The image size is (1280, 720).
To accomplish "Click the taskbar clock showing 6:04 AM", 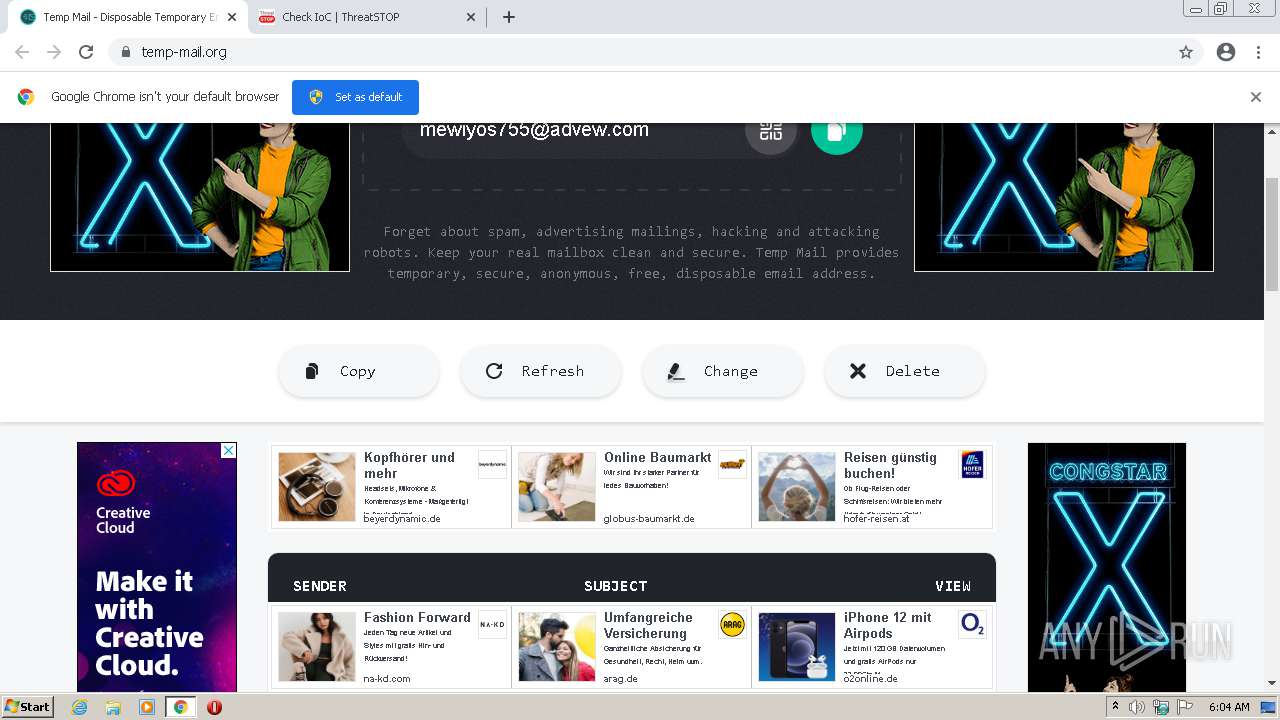I will [1229, 707].
